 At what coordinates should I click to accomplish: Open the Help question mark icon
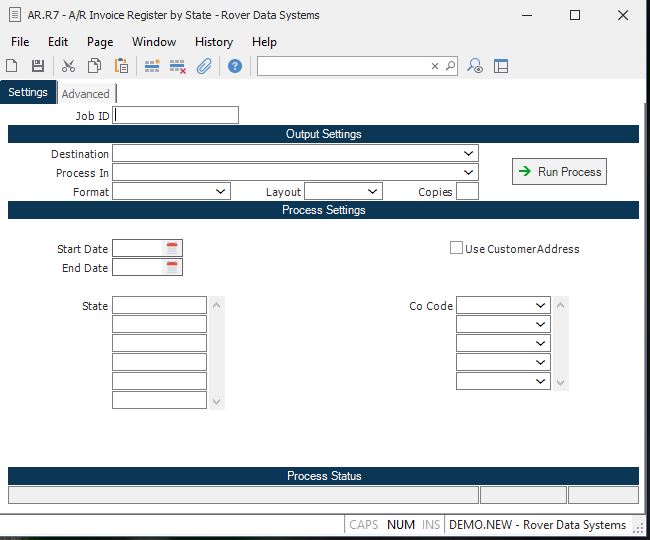click(x=235, y=66)
